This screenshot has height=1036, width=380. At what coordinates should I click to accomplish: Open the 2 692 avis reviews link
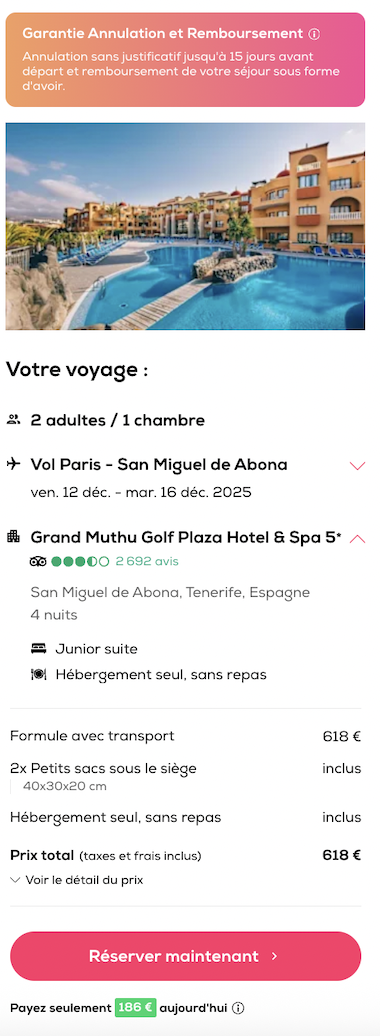(147, 562)
